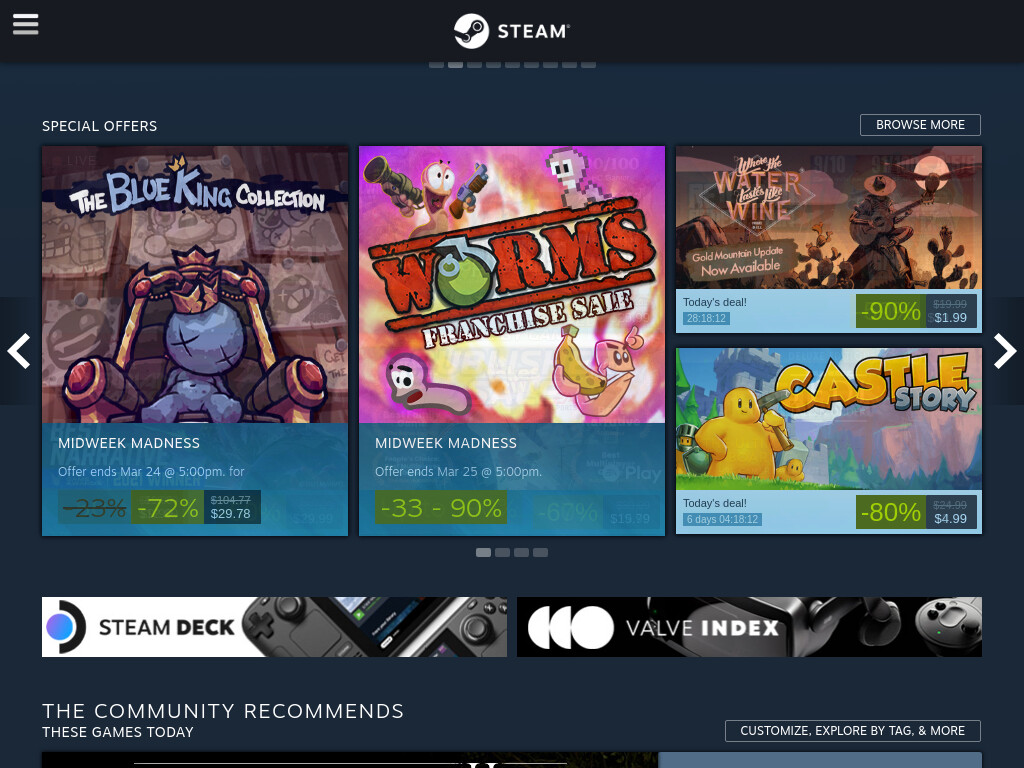1024x768 pixels.
Task: Click the -80% discount badge on Castle Story
Action: [x=890, y=512]
